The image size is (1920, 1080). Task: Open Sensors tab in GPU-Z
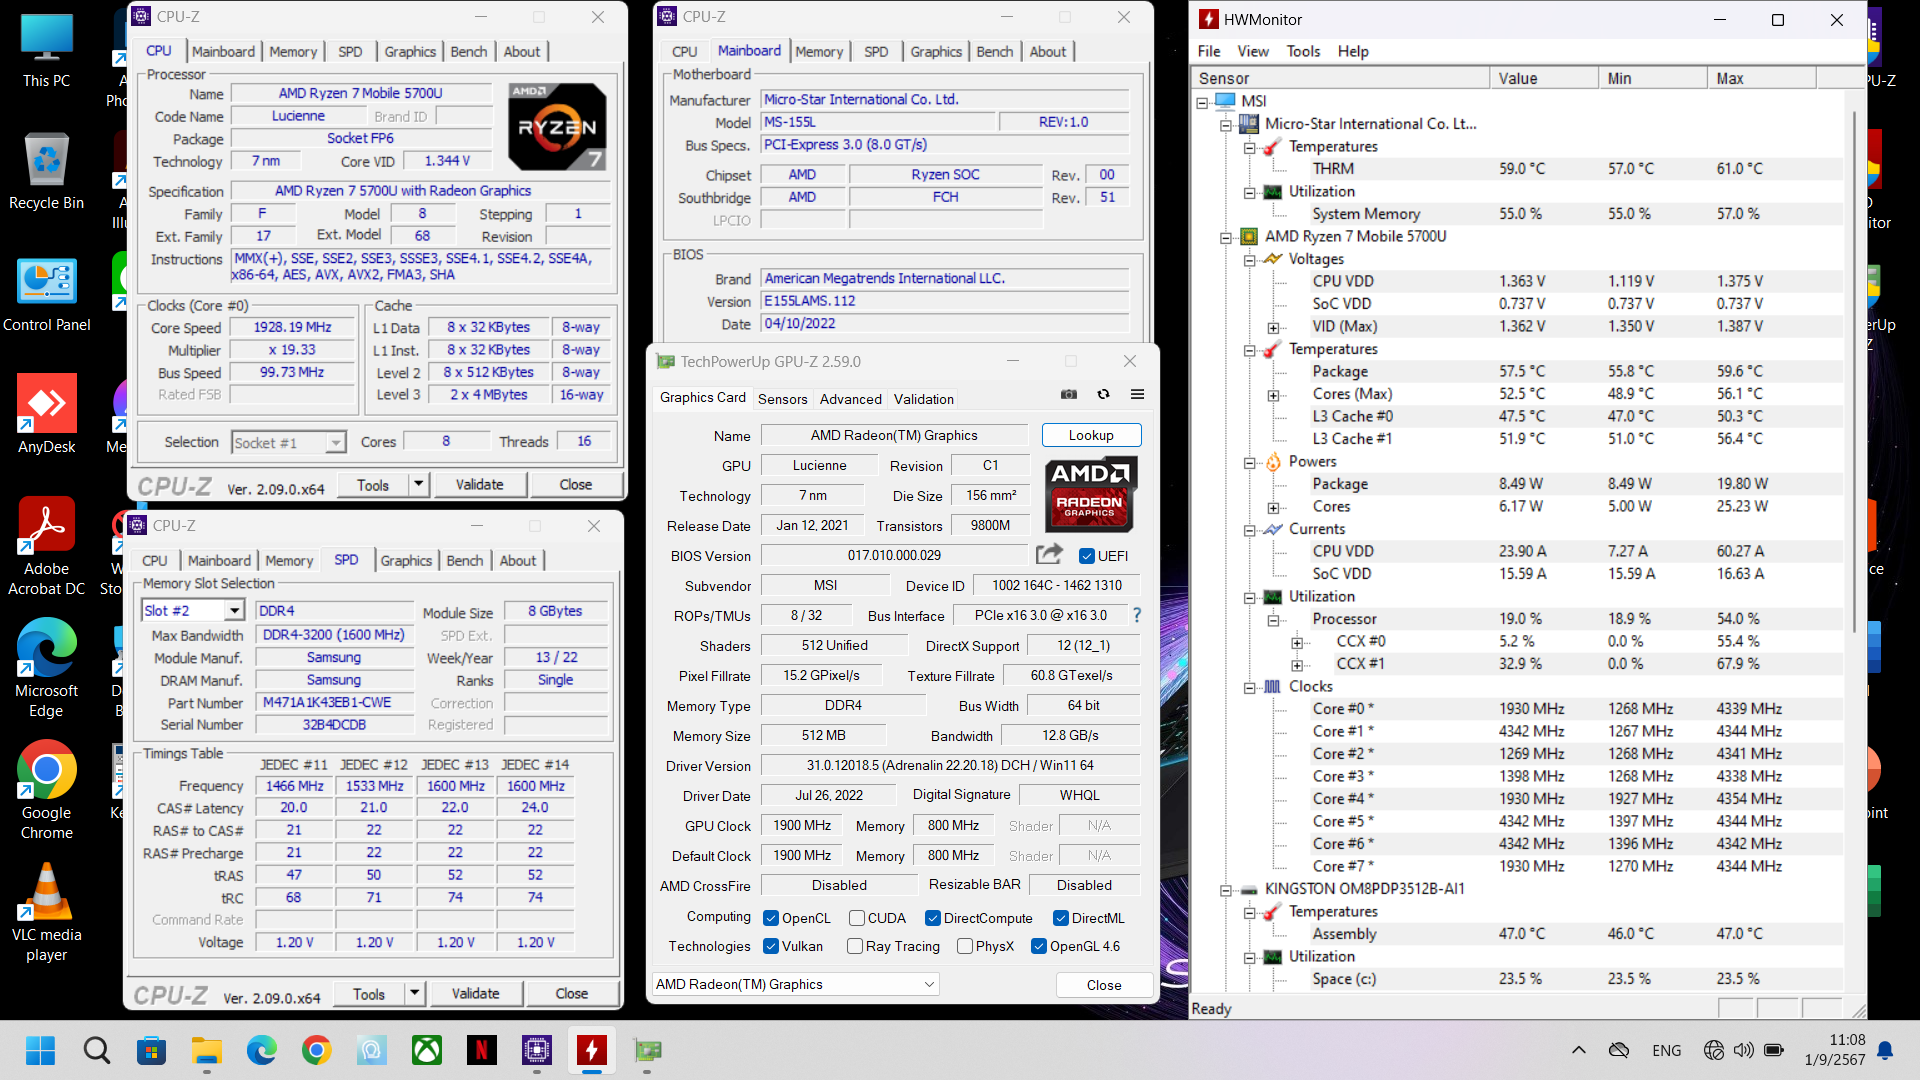tap(782, 399)
